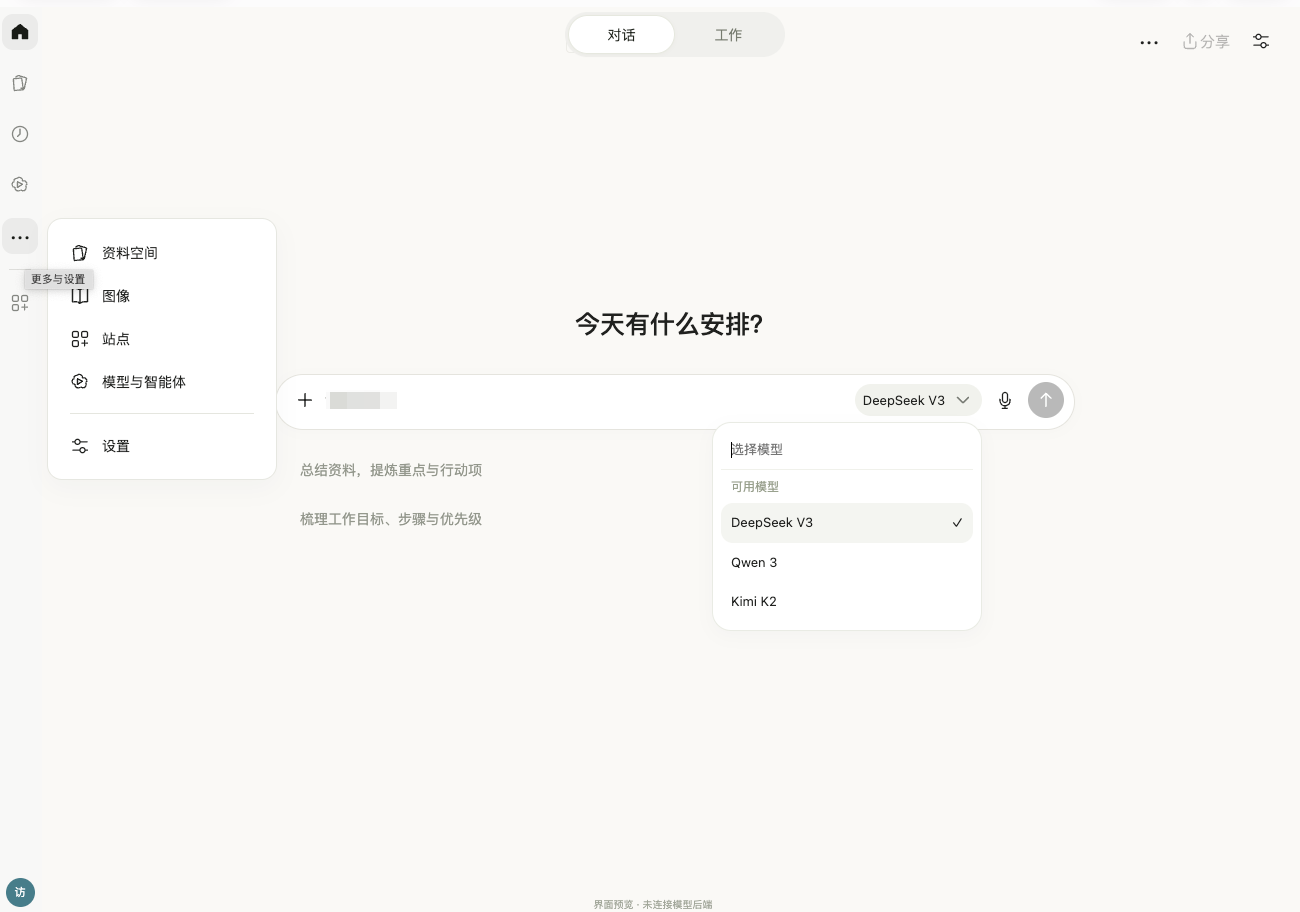
Task: Click the plus attachment icon in input box
Action: 305,400
